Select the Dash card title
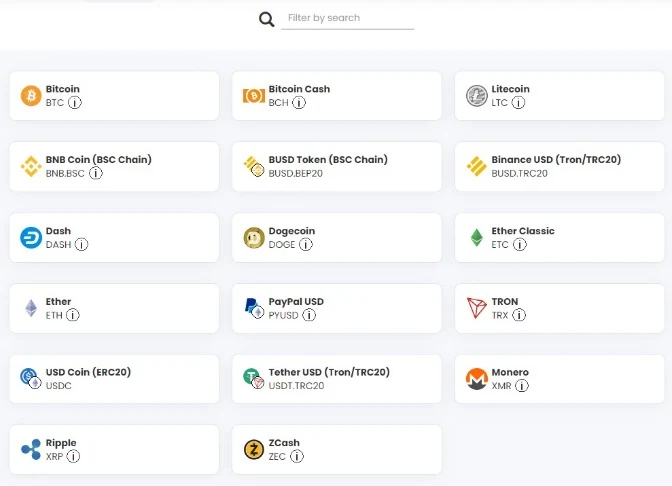The width and height of the screenshot is (672, 486). pos(58,231)
